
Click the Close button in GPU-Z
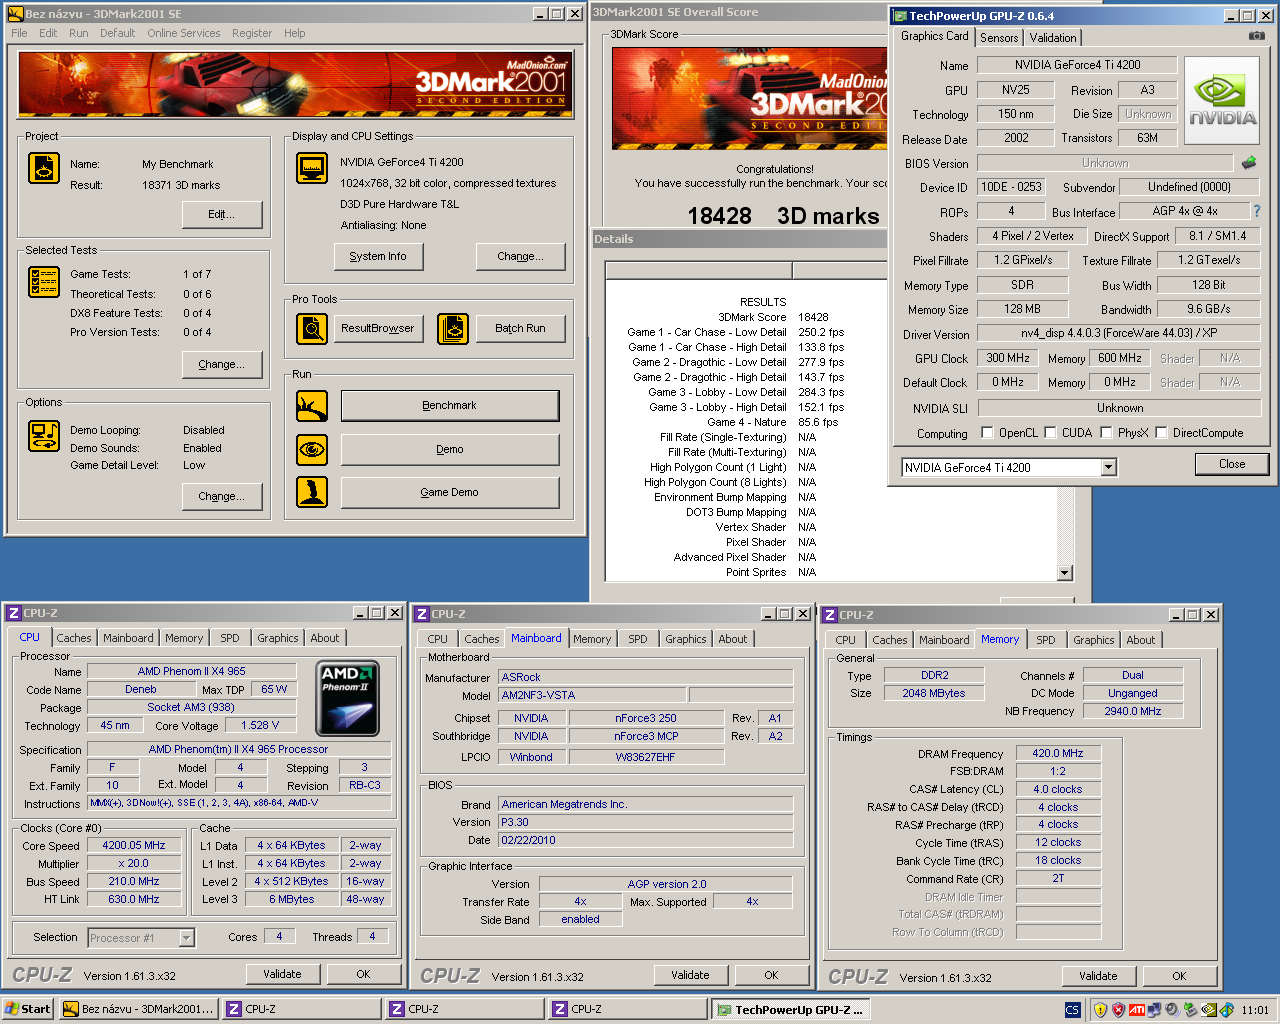coord(1232,464)
